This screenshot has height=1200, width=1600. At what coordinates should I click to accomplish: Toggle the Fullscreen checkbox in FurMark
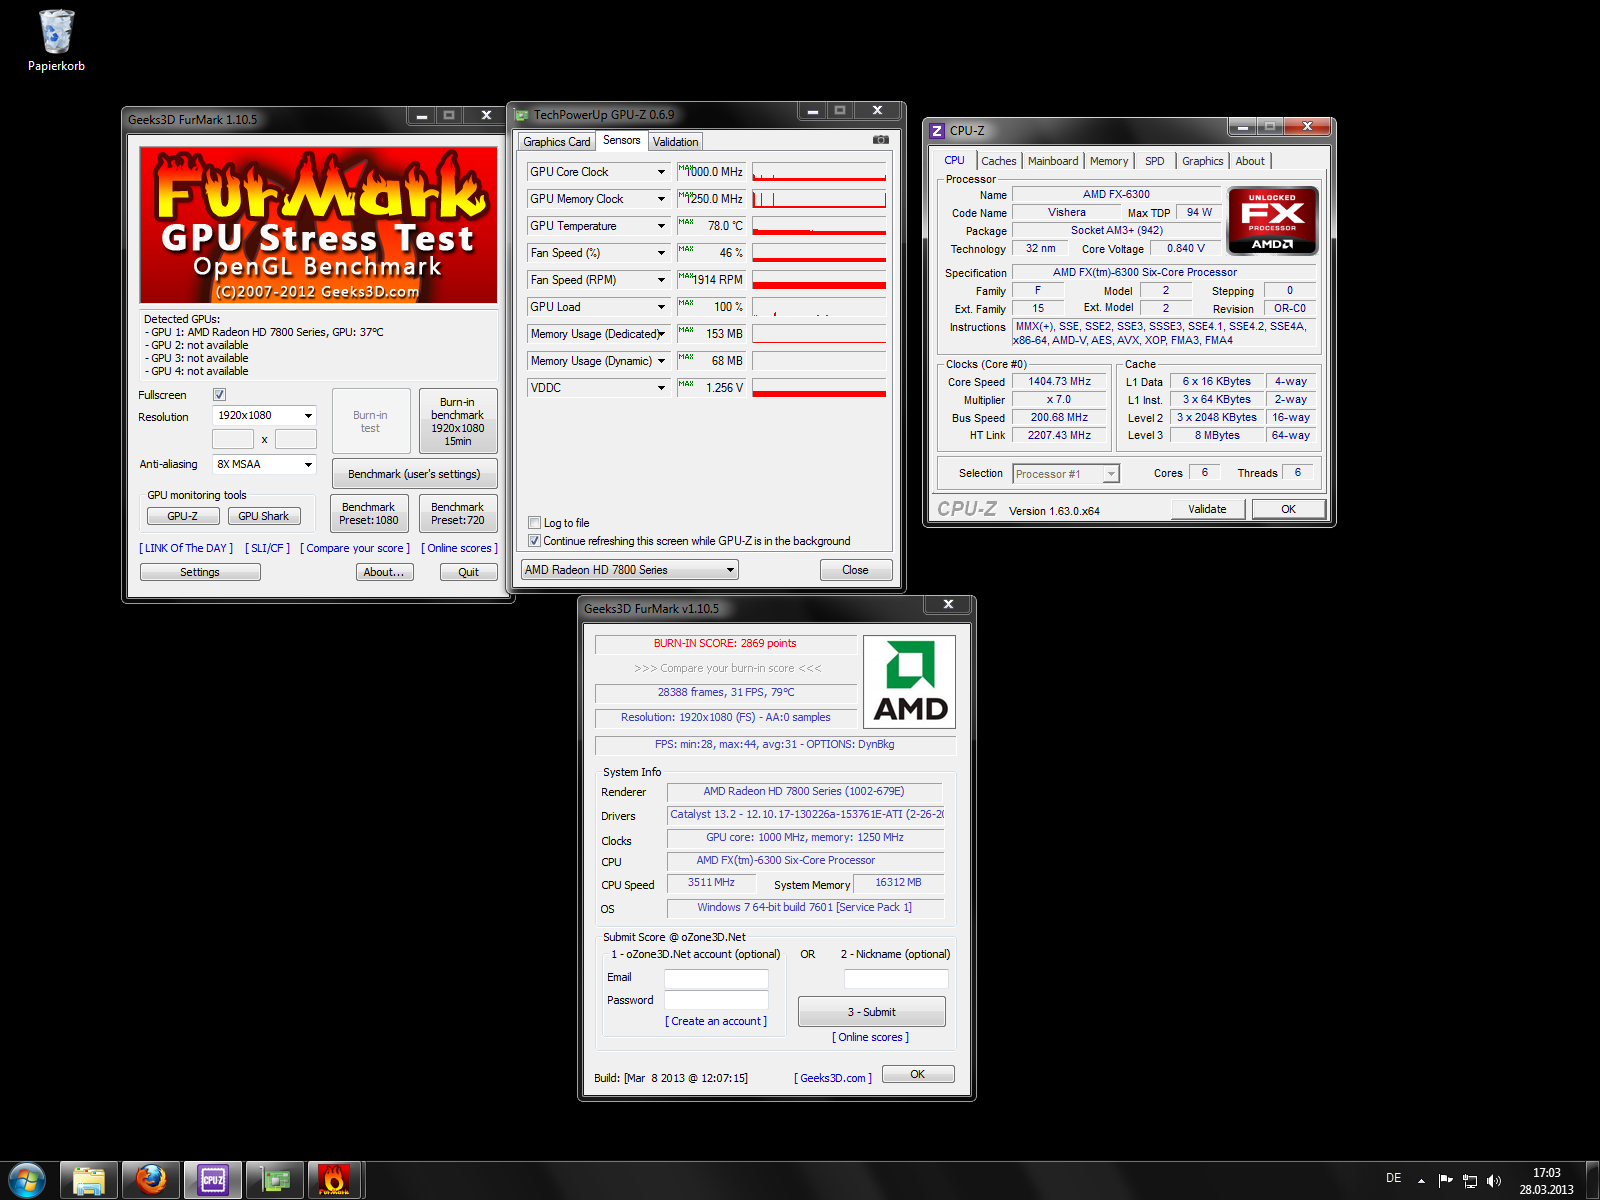pos(220,395)
